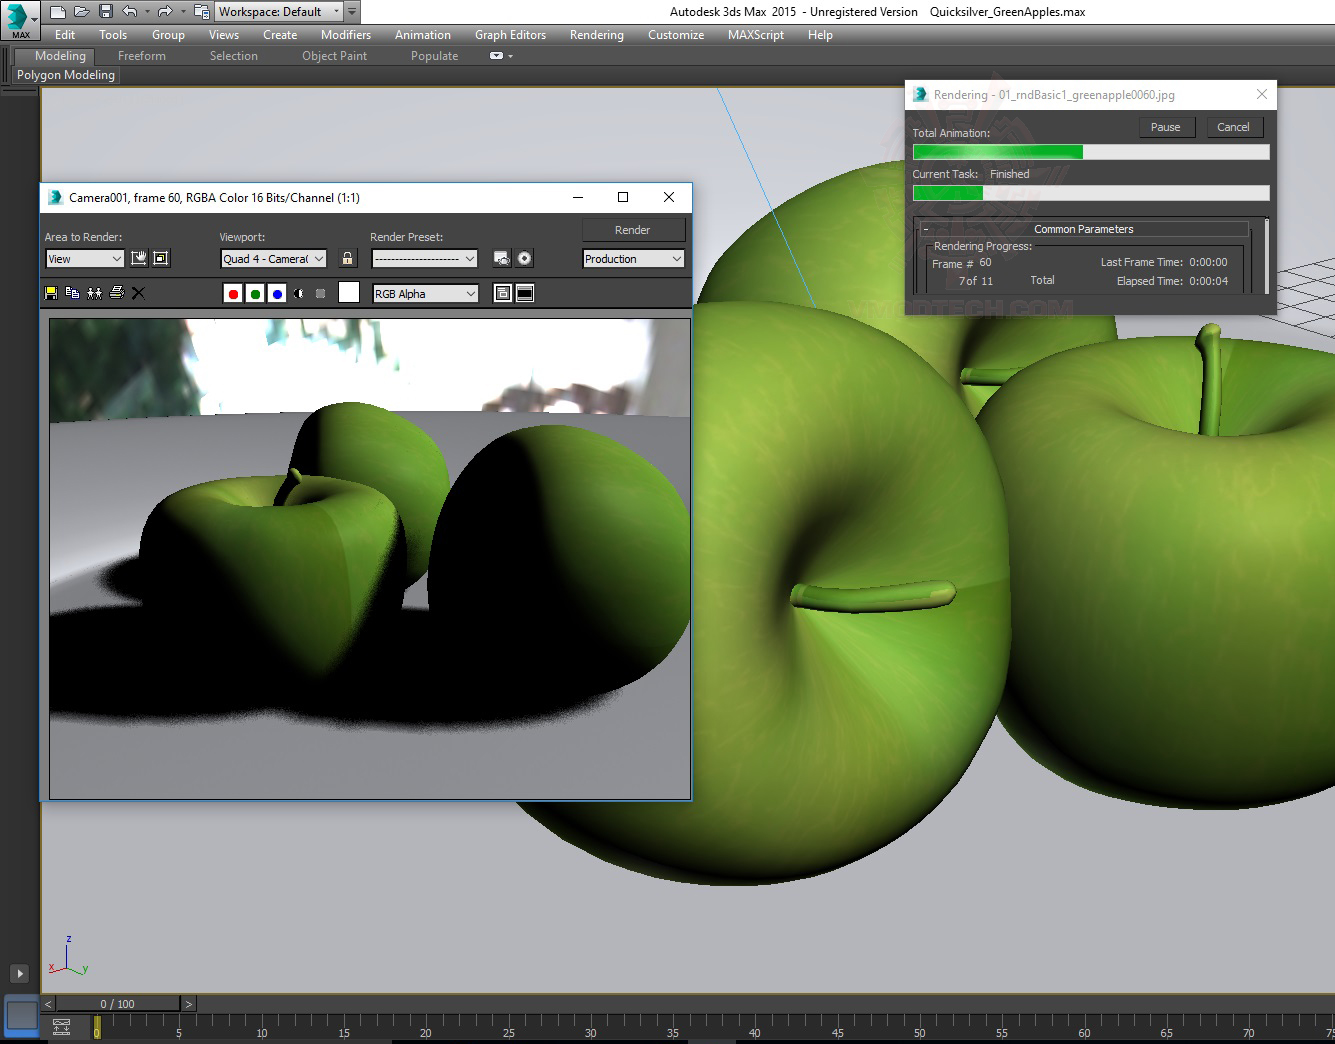This screenshot has width=1335, height=1044.
Task: Clone the rendered frame window
Action: tap(94, 293)
